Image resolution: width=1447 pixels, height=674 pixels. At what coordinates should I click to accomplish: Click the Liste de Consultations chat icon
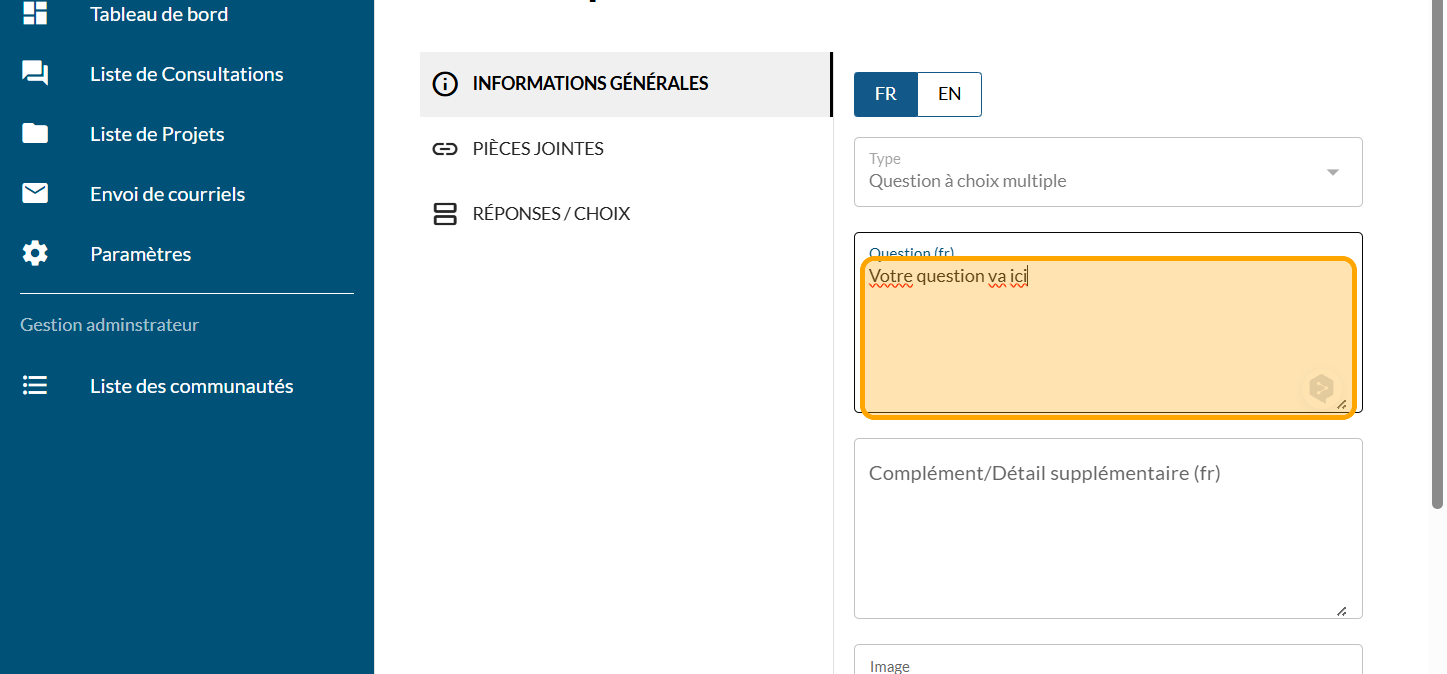[35, 74]
